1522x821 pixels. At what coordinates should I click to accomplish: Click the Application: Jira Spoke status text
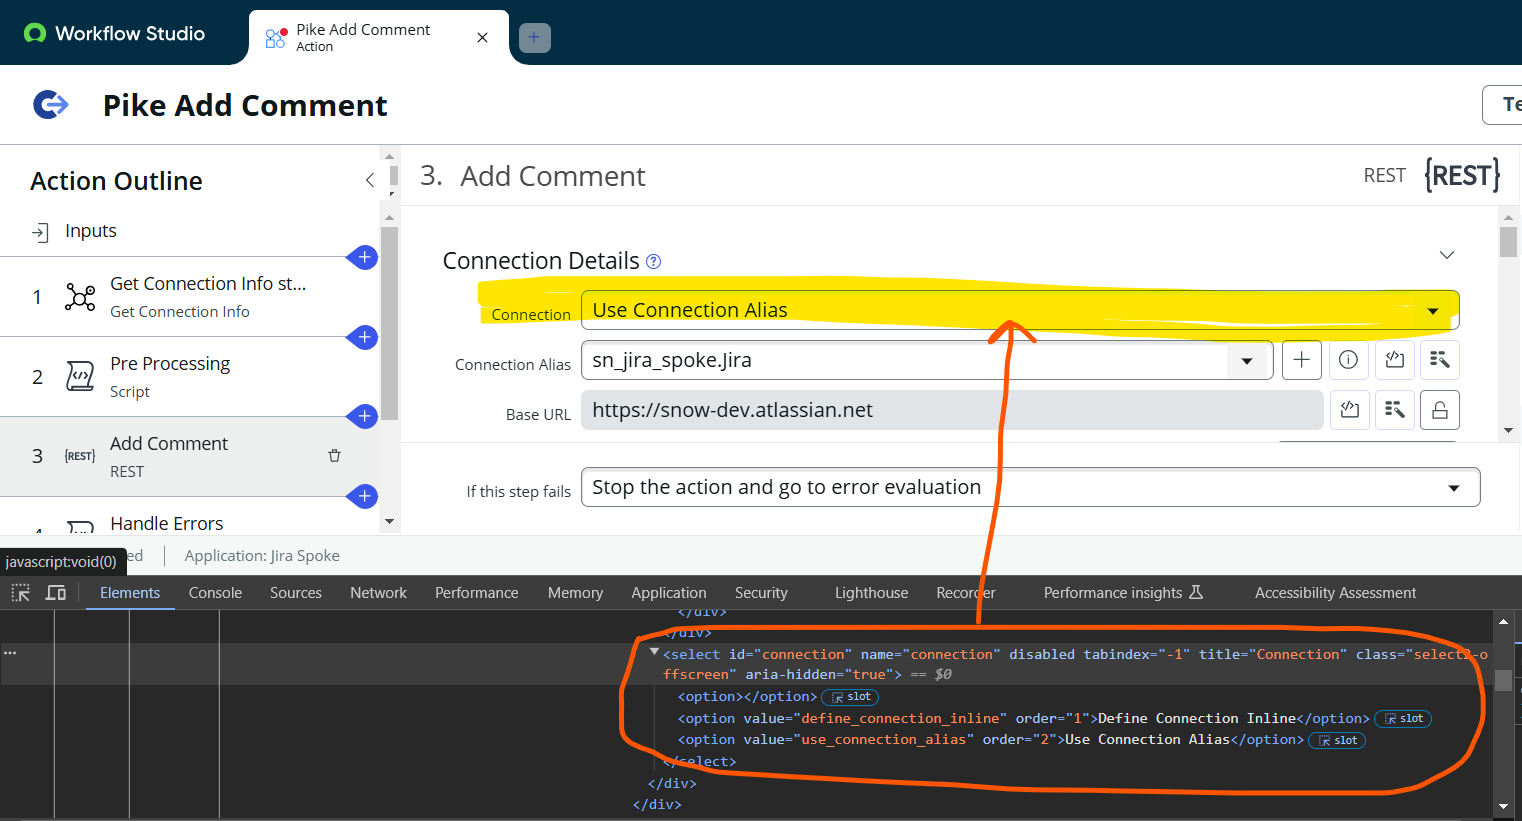[x=262, y=556]
